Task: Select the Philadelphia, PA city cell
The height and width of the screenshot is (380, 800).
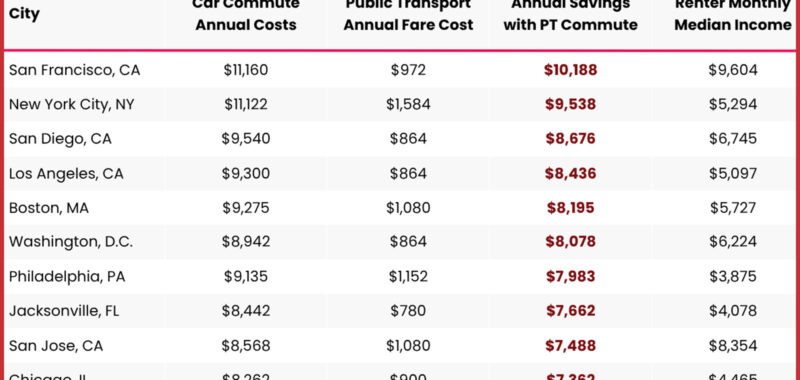Action: coord(67,276)
